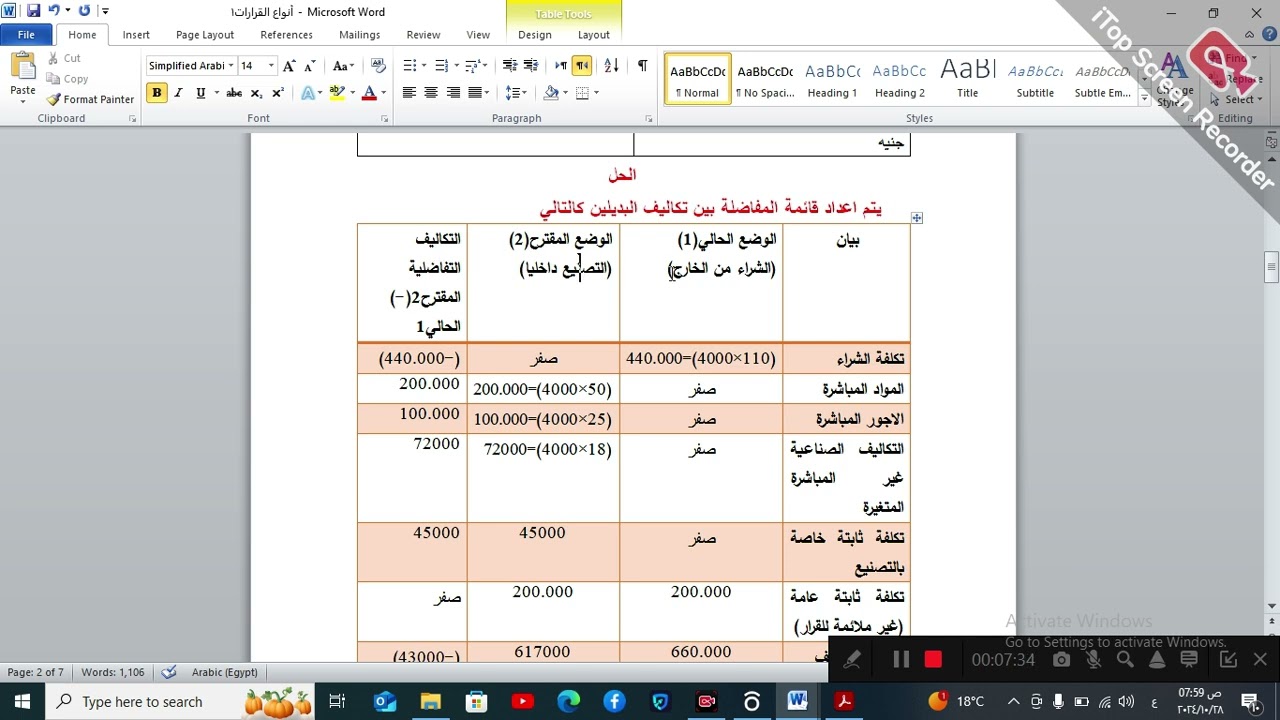Apply subscript formatting

coord(256,93)
